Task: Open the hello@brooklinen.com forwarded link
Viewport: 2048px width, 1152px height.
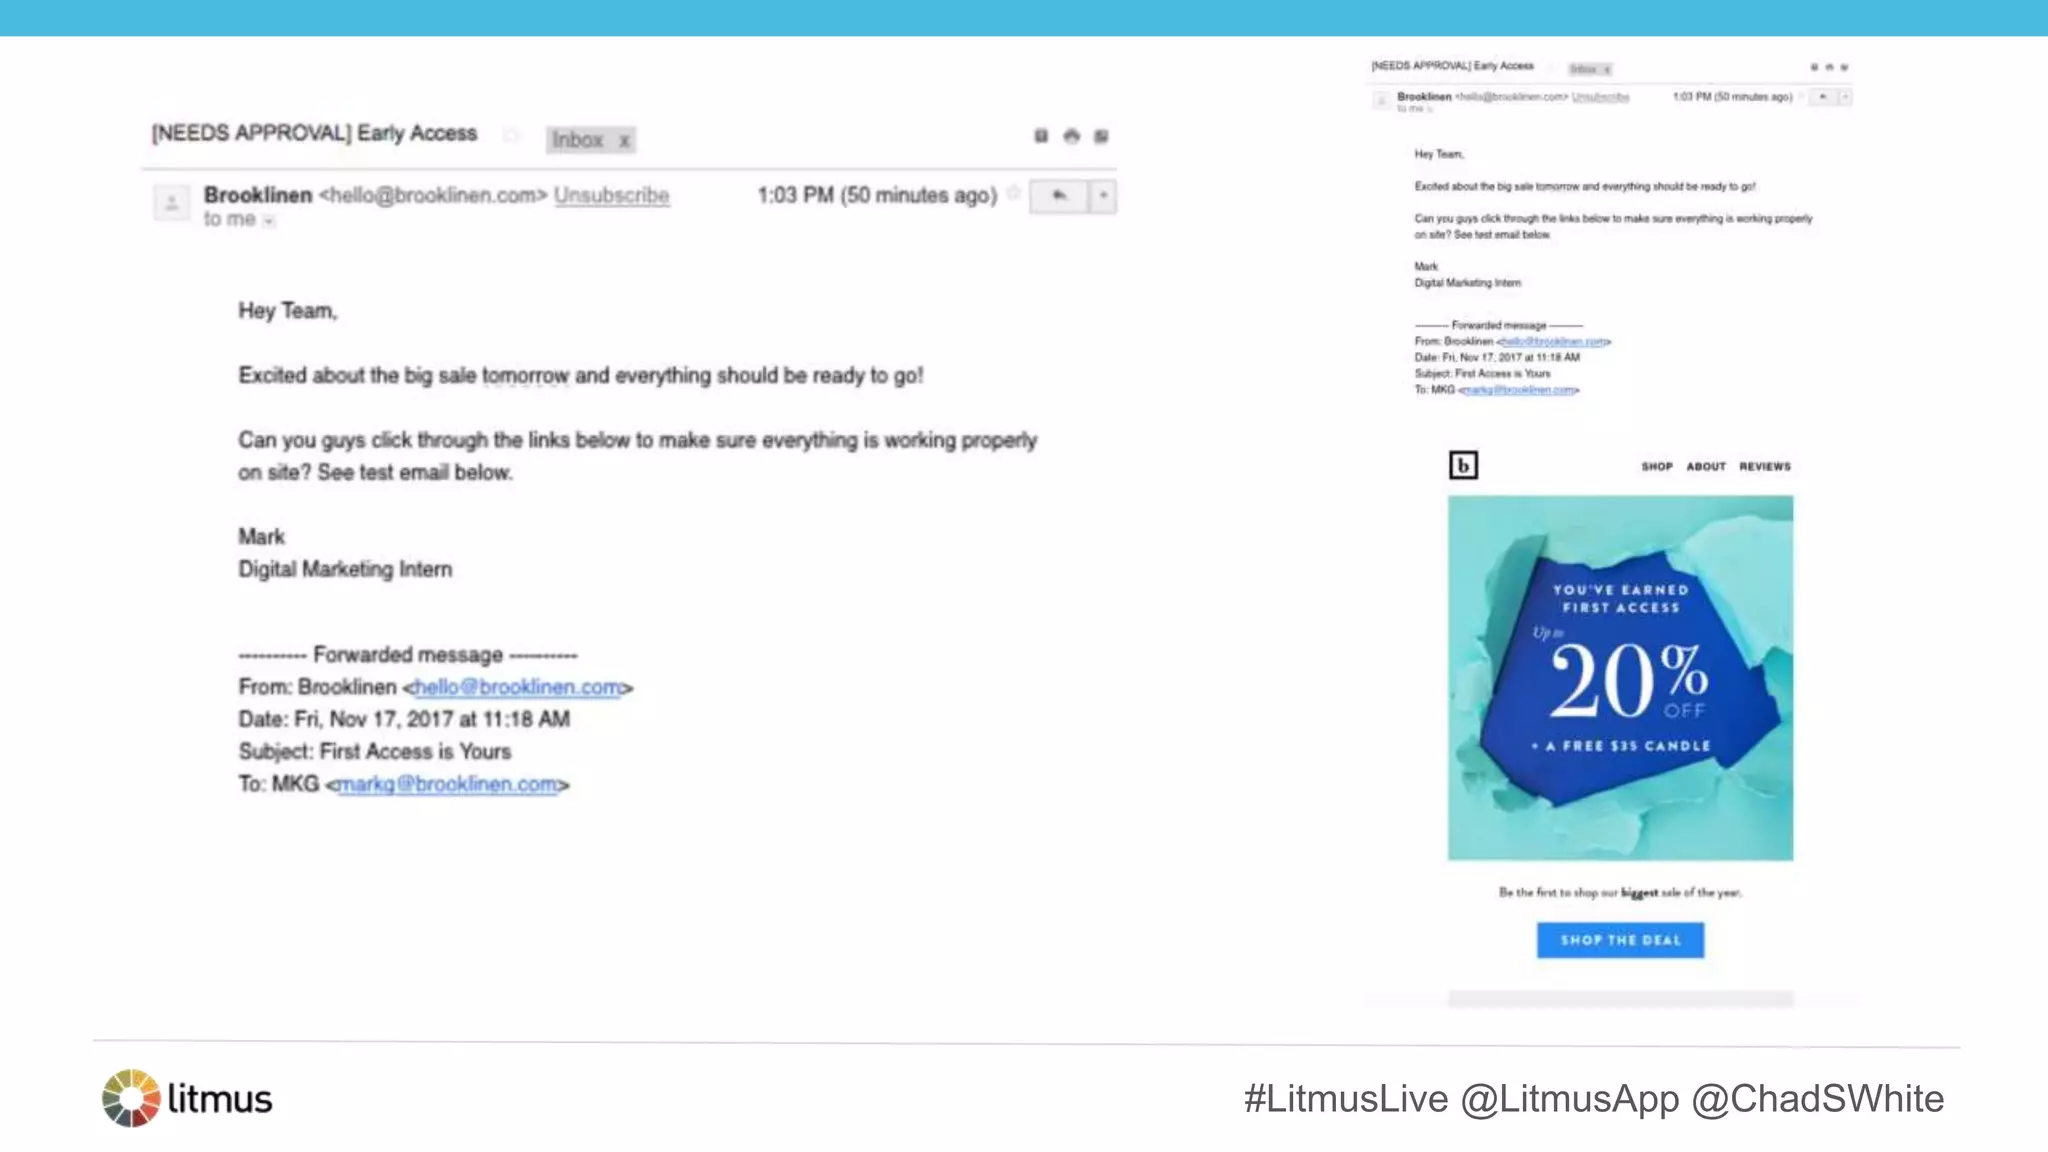Action: pyautogui.click(x=517, y=687)
